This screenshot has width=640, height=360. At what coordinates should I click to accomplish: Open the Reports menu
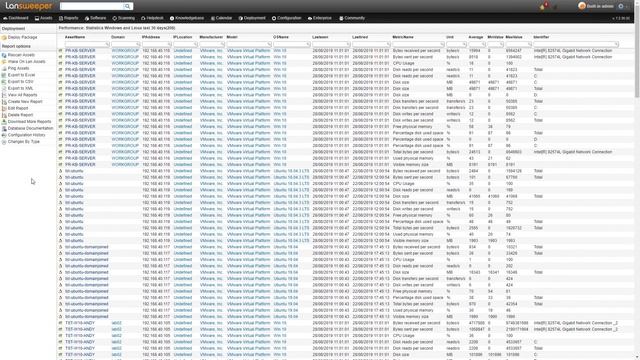pos(68,18)
